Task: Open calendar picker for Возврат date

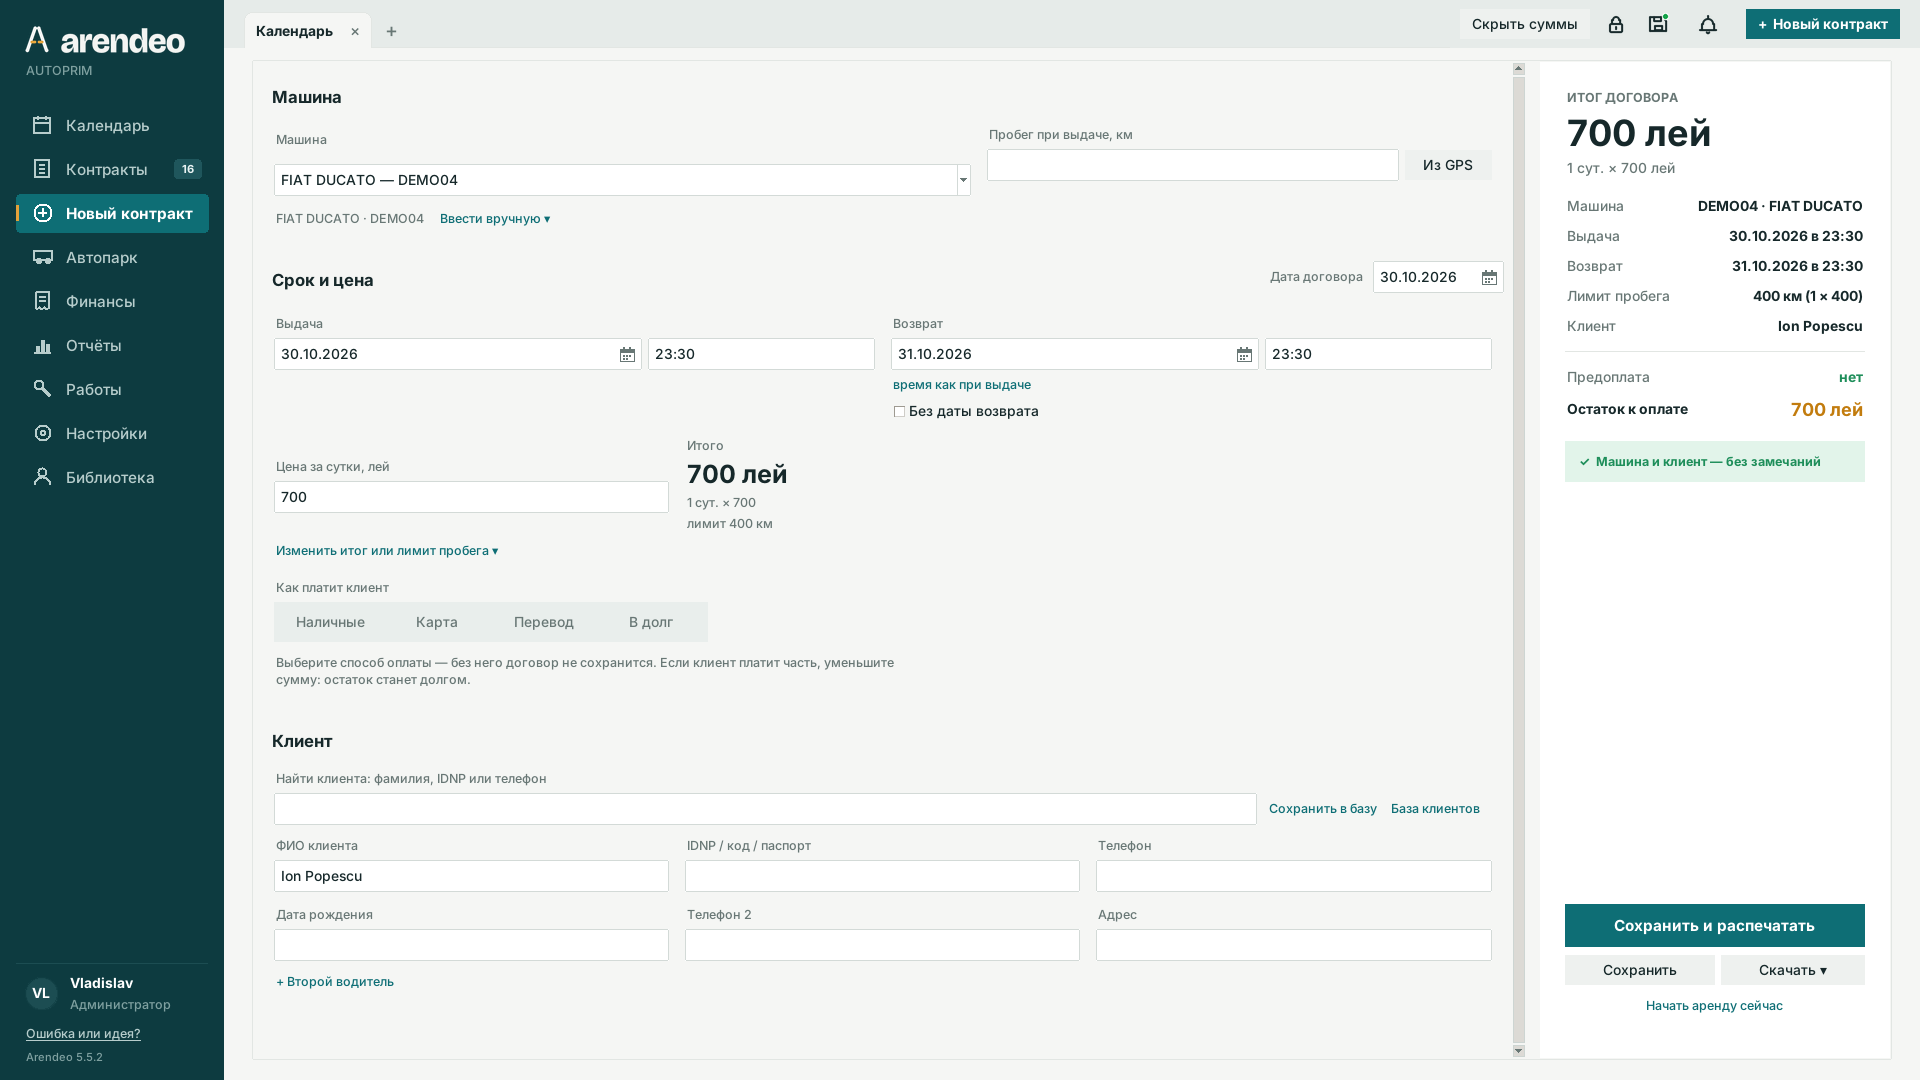Action: coord(1244,355)
